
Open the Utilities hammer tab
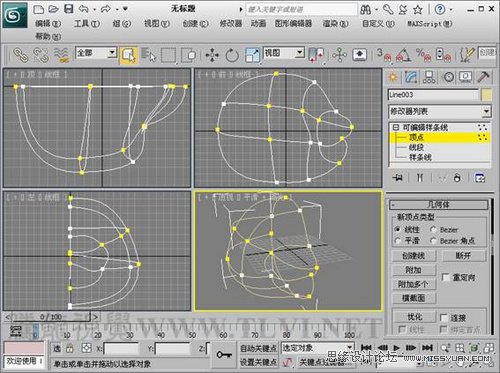483,77
